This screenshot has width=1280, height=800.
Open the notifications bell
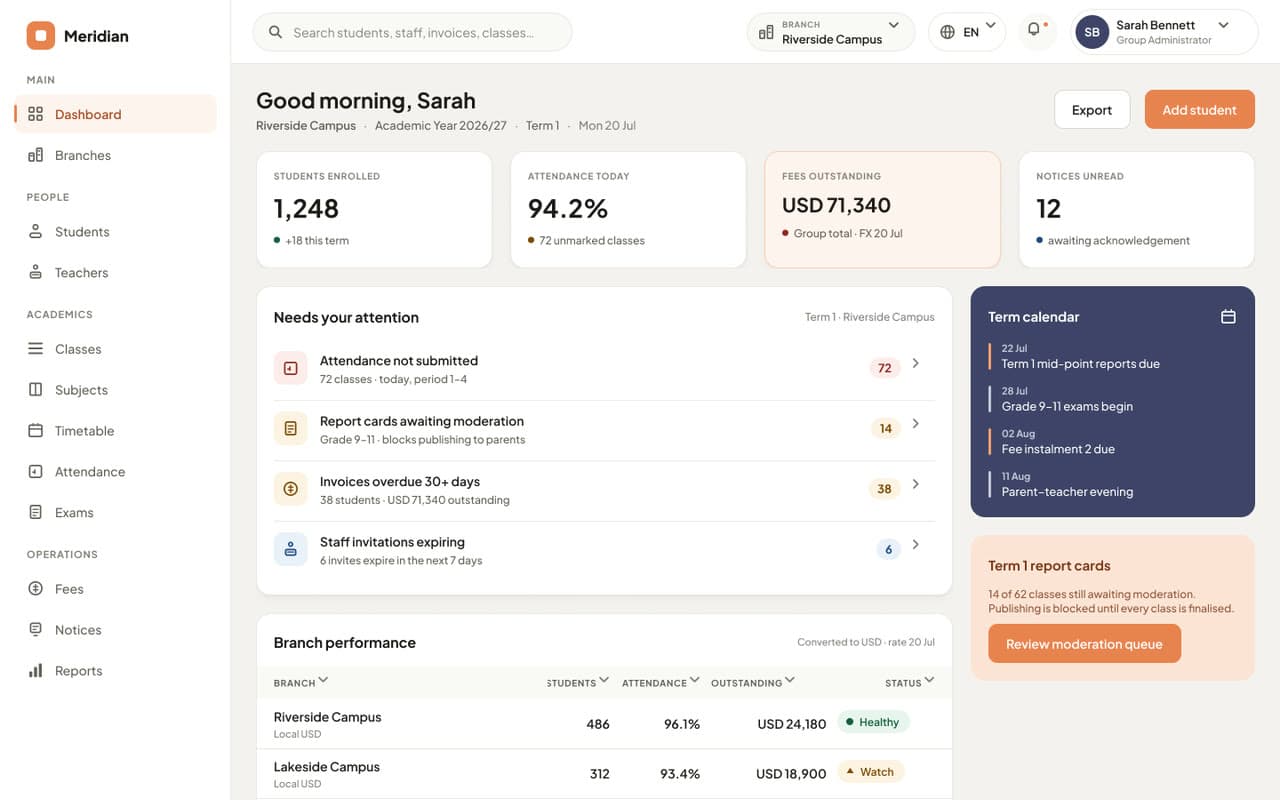click(1035, 31)
